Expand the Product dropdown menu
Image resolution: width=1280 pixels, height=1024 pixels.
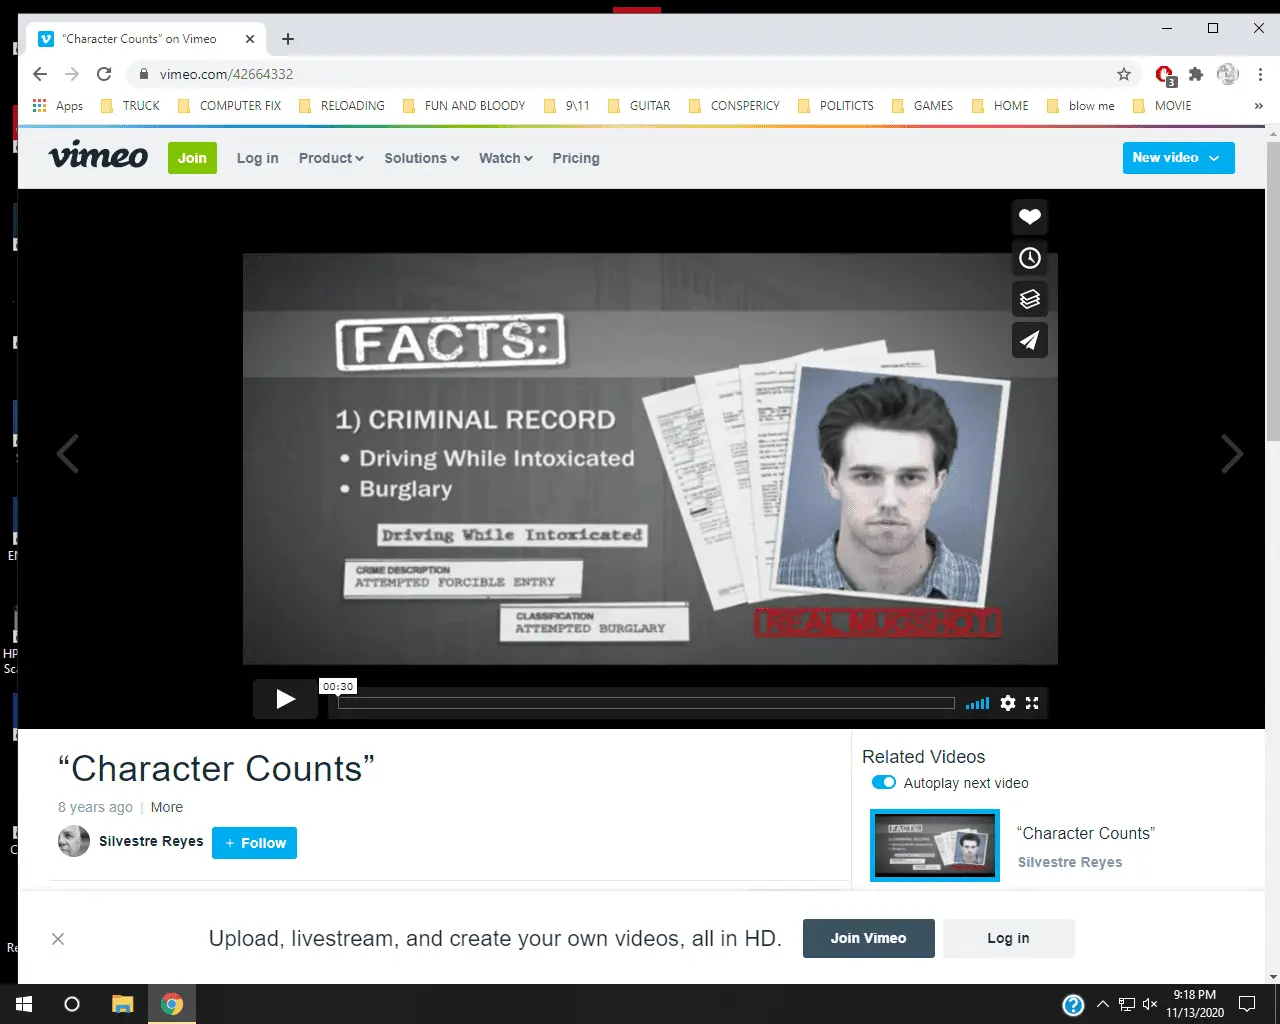tap(331, 158)
